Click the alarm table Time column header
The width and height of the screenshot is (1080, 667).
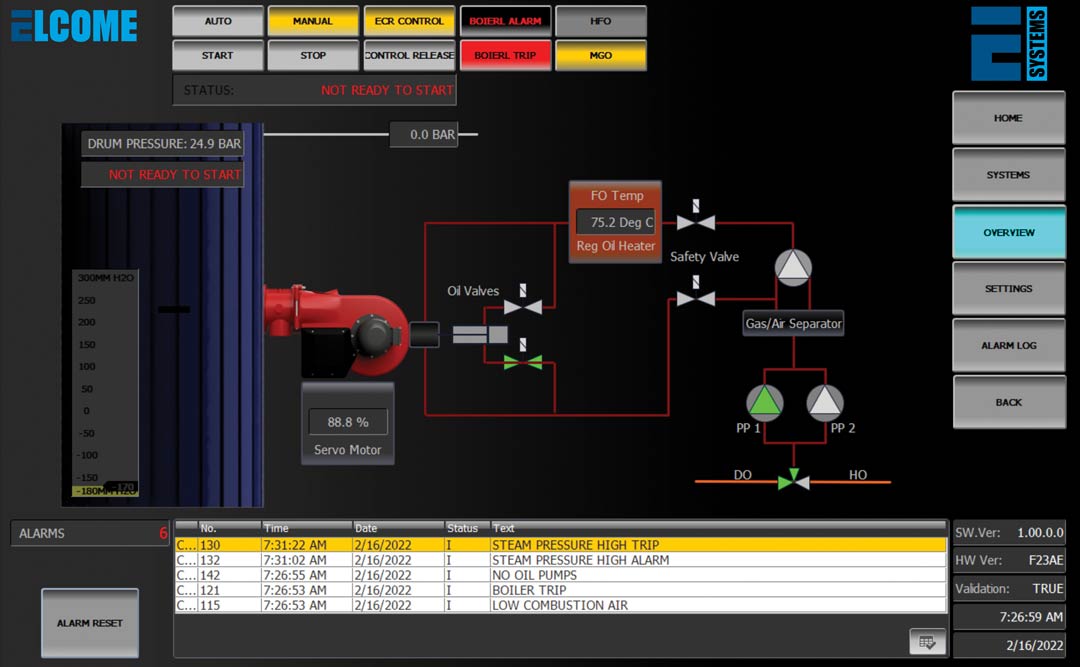pos(307,529)
